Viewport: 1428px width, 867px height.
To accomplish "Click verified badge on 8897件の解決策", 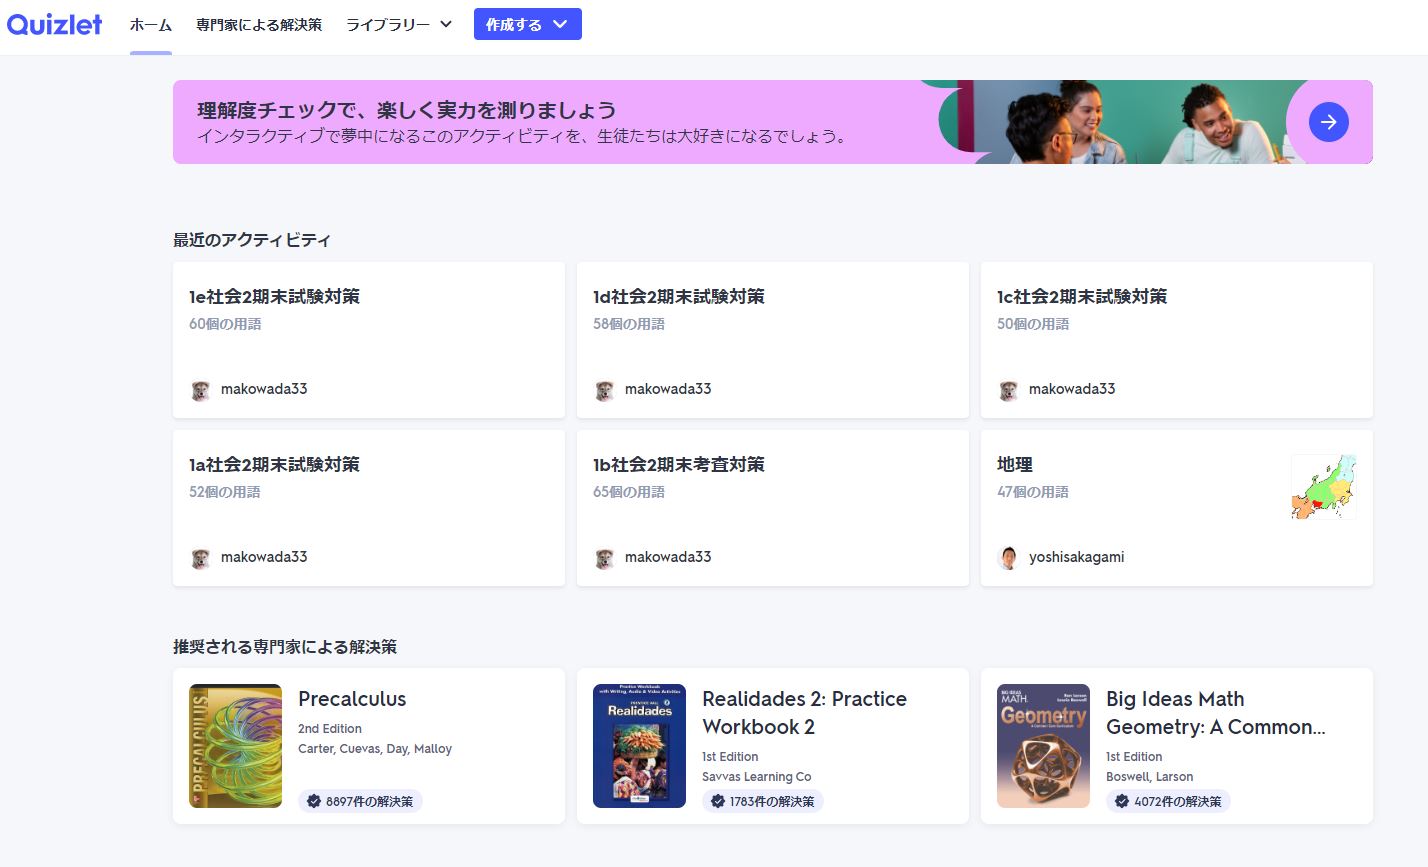I will coord(314,801).
